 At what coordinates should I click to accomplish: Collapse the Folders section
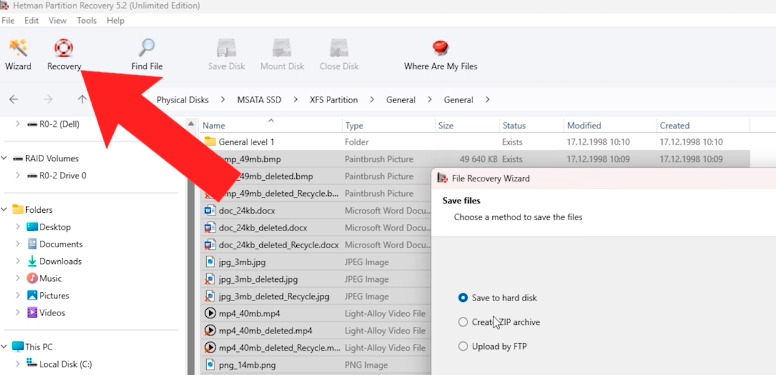point(4,210)
